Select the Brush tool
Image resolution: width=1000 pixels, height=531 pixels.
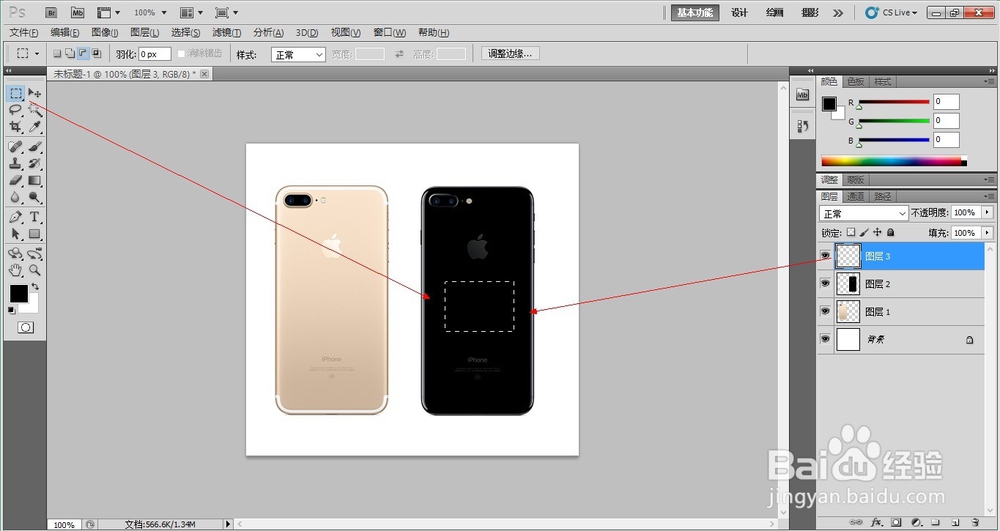click(34, 147)
